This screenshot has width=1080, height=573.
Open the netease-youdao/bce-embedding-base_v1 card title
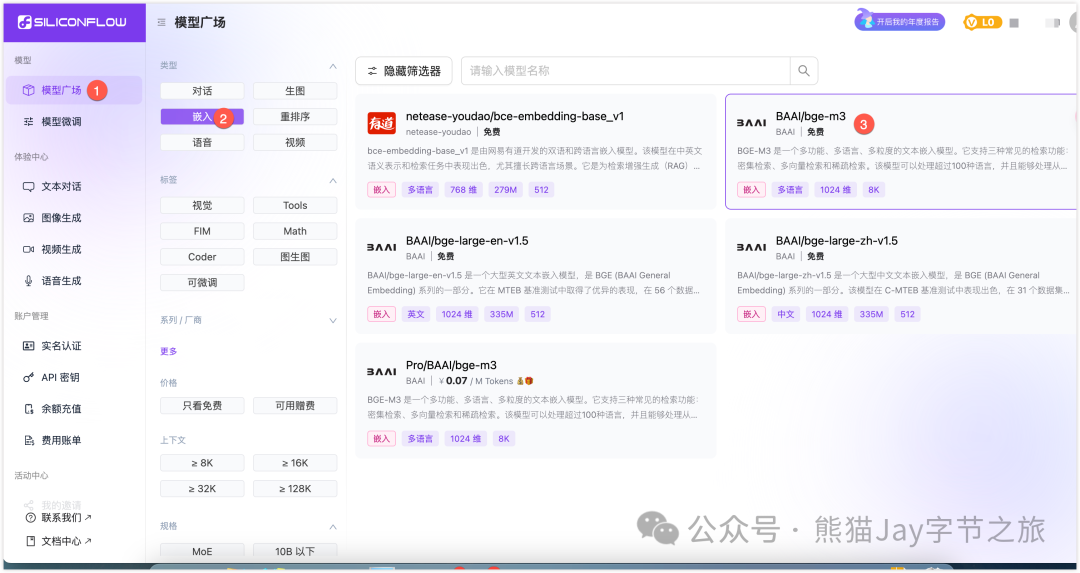click(515, 116)
